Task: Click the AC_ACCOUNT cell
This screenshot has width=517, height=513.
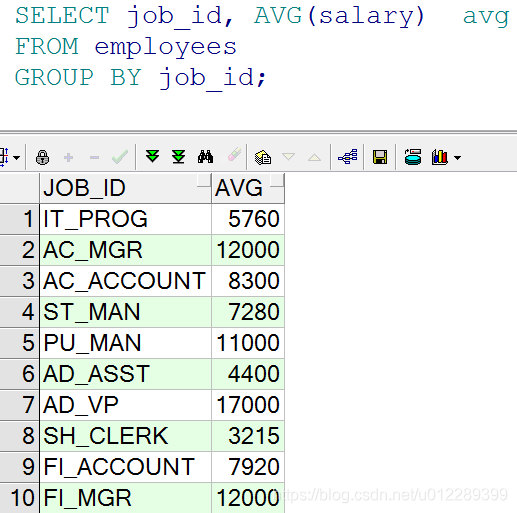Action: coord(125,281)
